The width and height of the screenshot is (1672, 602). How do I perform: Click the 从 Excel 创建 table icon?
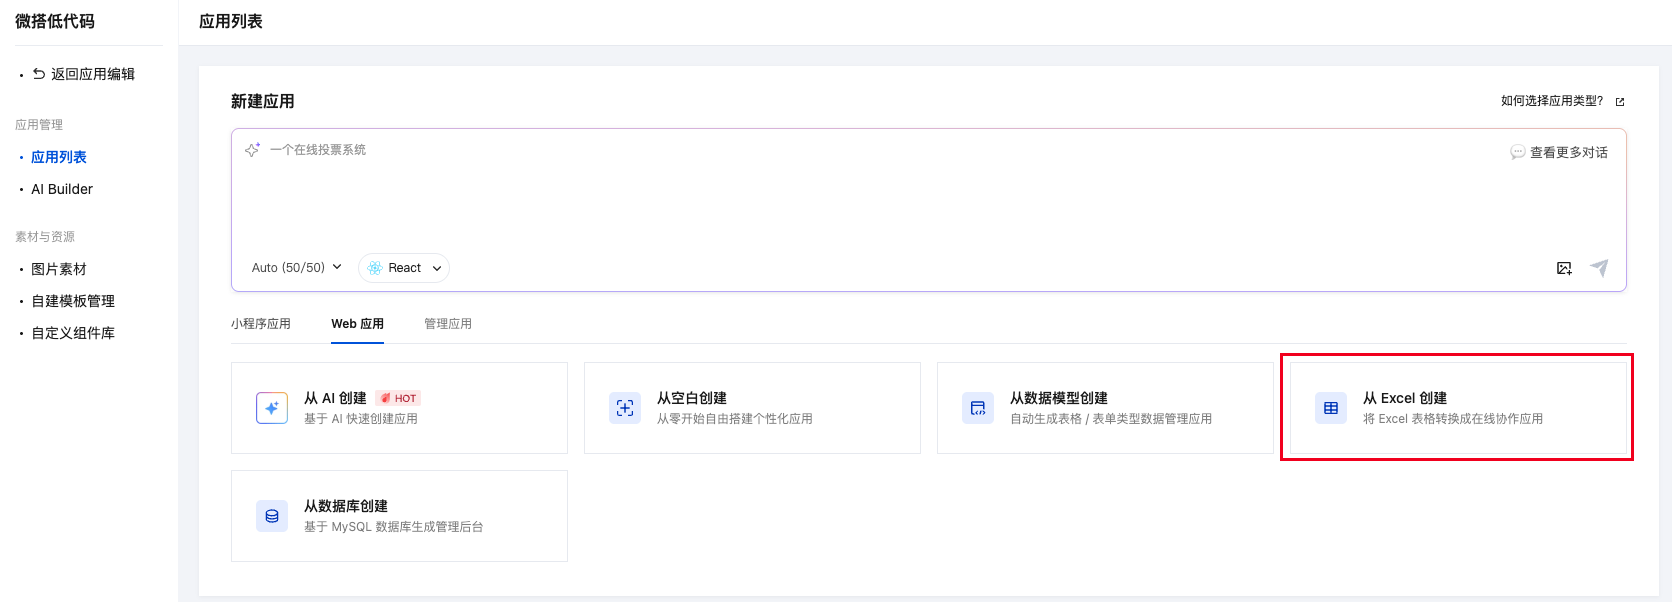click(1331, 408)
